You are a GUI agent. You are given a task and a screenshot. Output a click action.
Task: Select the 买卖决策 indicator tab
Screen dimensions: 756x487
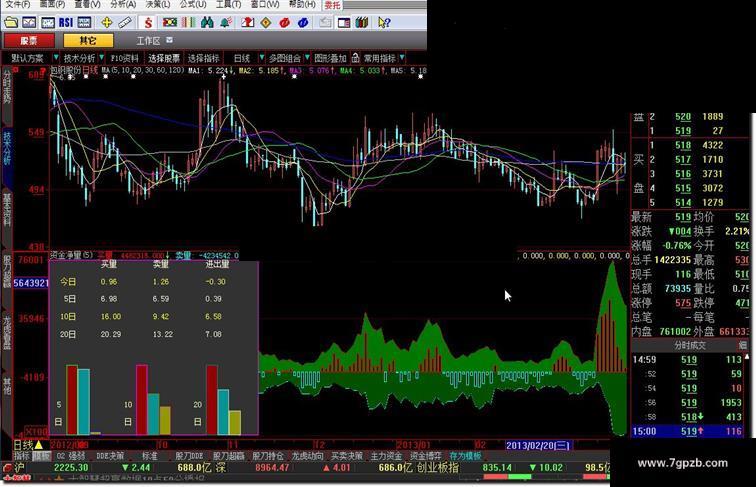pyautogui.click(x=347, y=455)
